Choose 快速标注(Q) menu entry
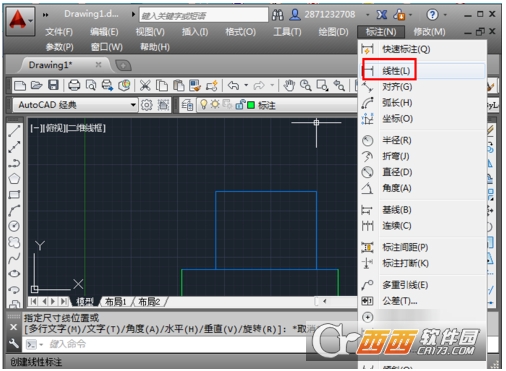This screenshot has width=506, height=371. click(x=423, y=49)
